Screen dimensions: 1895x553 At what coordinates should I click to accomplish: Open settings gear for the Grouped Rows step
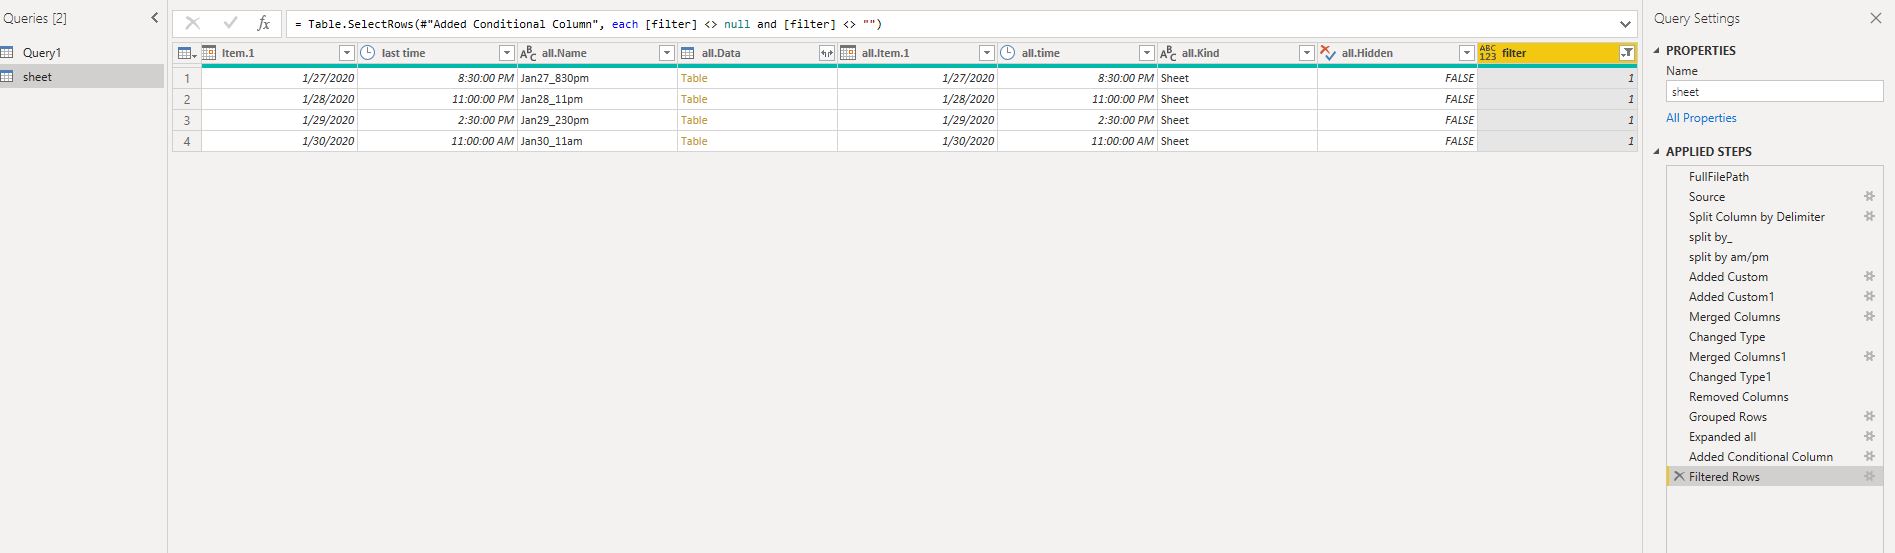(x=1869, y=417)
